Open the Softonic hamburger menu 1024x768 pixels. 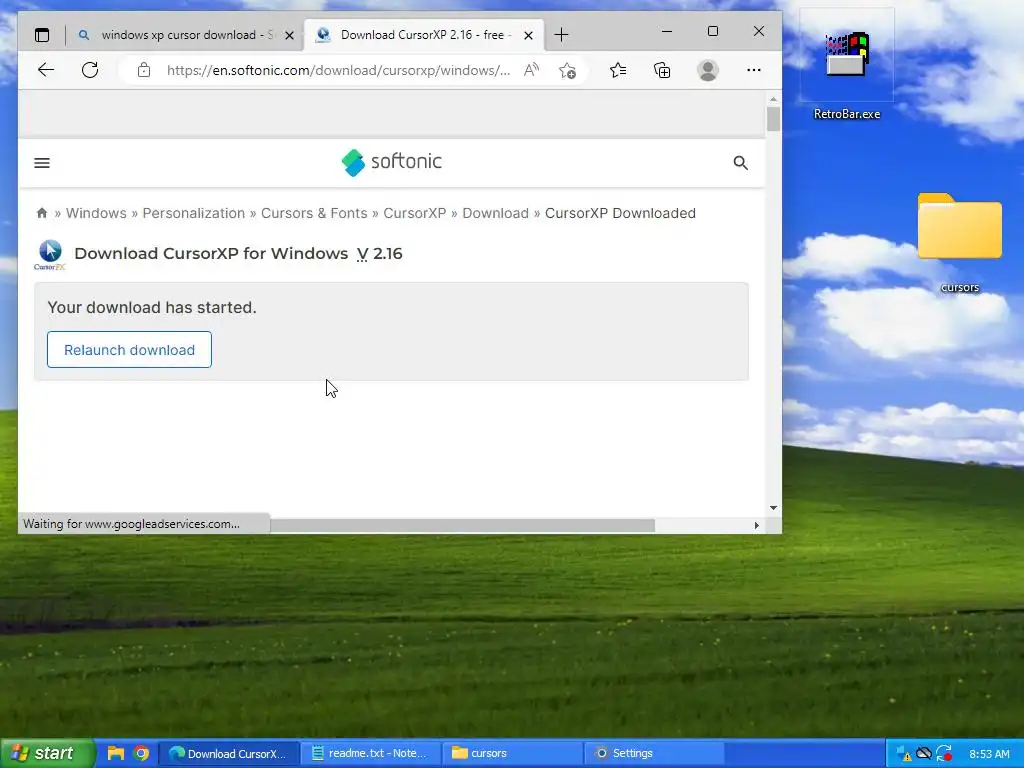(42, 163)
